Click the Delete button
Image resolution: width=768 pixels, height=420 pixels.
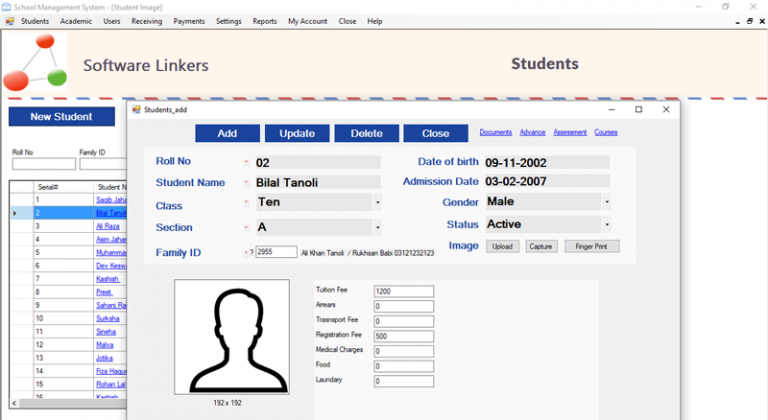click(x=366, y=133)
